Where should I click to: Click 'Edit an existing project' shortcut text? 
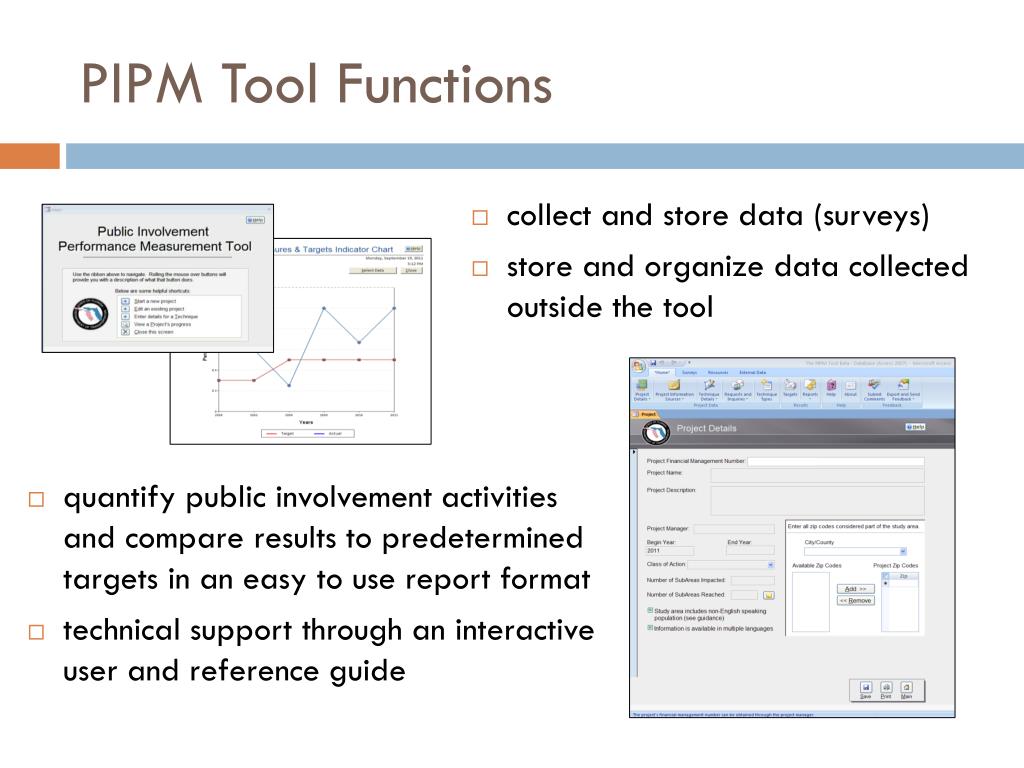(x=159, y=309)
